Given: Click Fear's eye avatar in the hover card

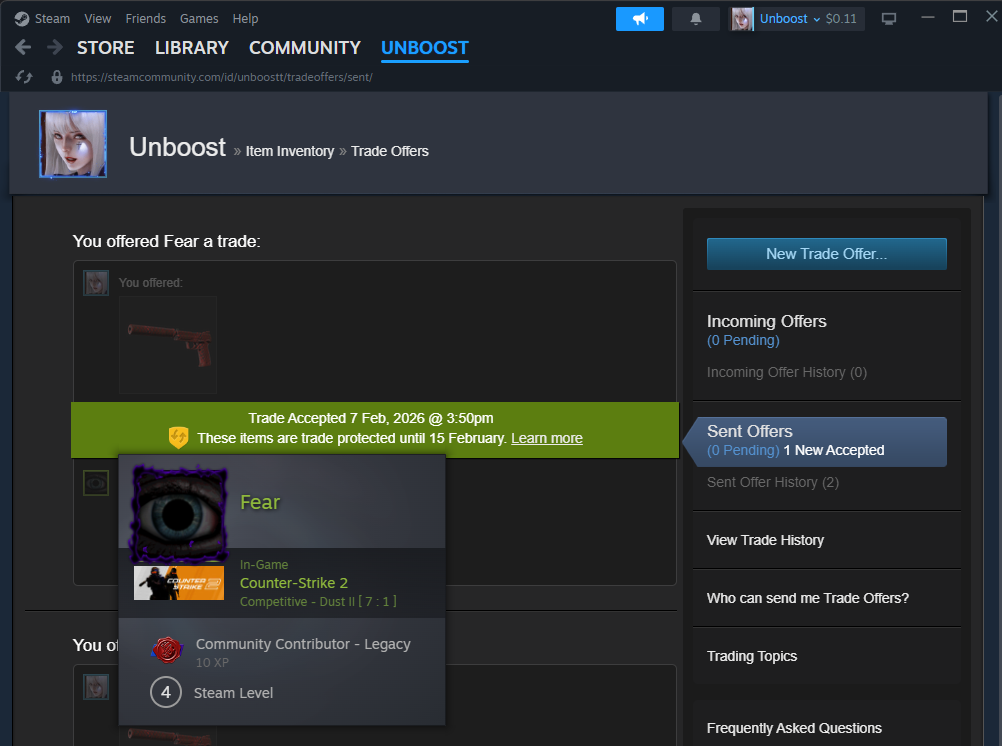Looking at the screenshot, I should click(179, 514).
